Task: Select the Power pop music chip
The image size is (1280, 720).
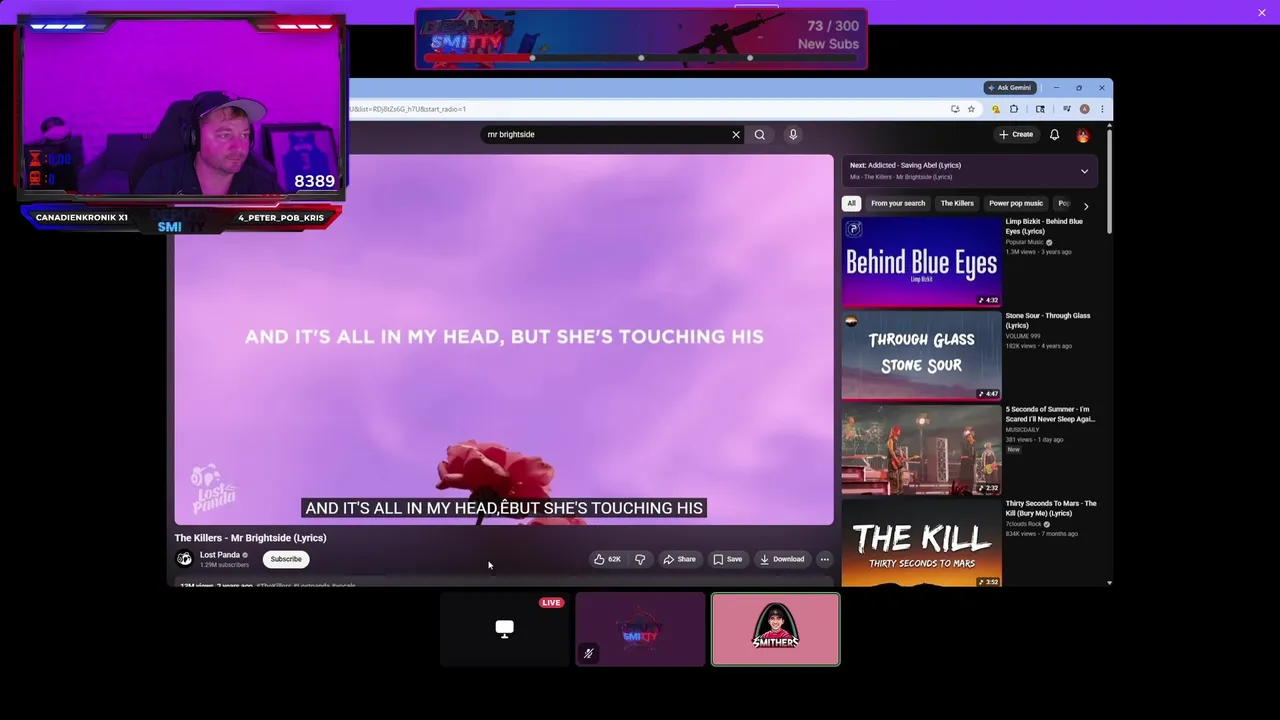Action: coord(1016,203)
